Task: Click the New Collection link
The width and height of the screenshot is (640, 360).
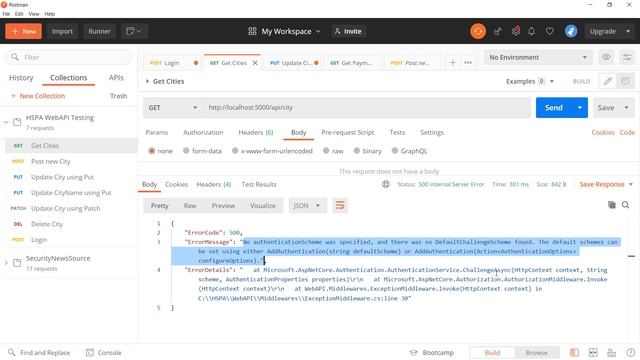Action: tap(38, 96)
